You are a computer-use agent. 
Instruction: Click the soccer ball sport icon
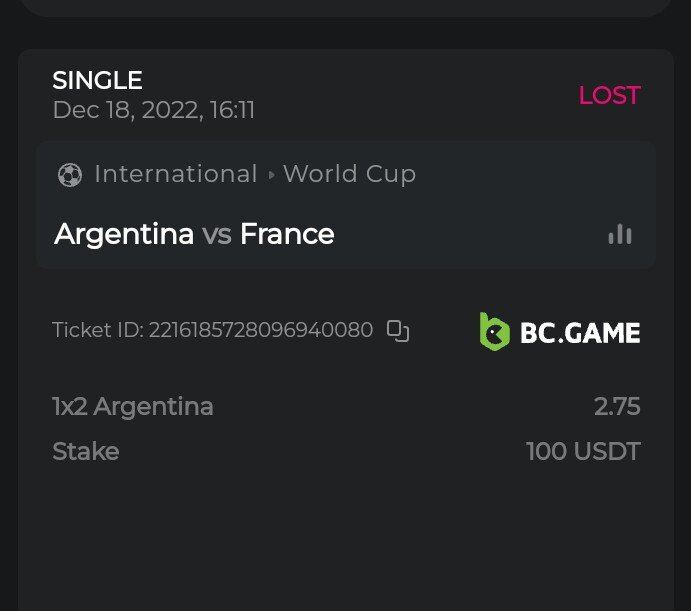[x=69, y=175]
